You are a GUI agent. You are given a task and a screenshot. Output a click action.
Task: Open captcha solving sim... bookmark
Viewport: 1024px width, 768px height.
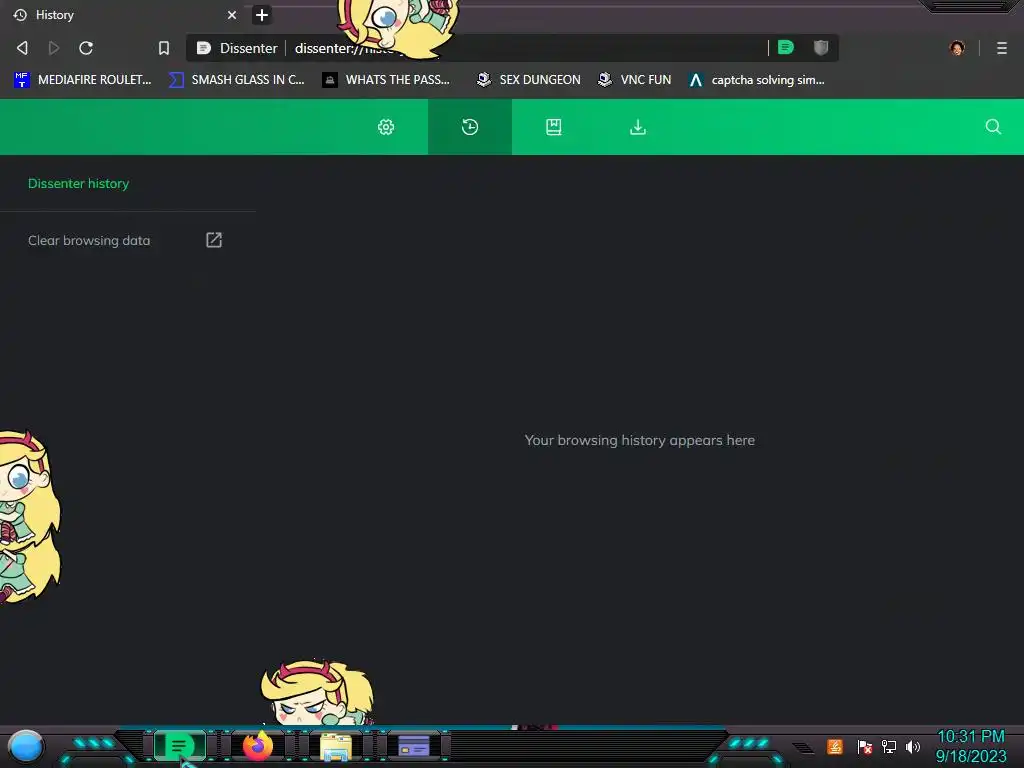point(757,80)
